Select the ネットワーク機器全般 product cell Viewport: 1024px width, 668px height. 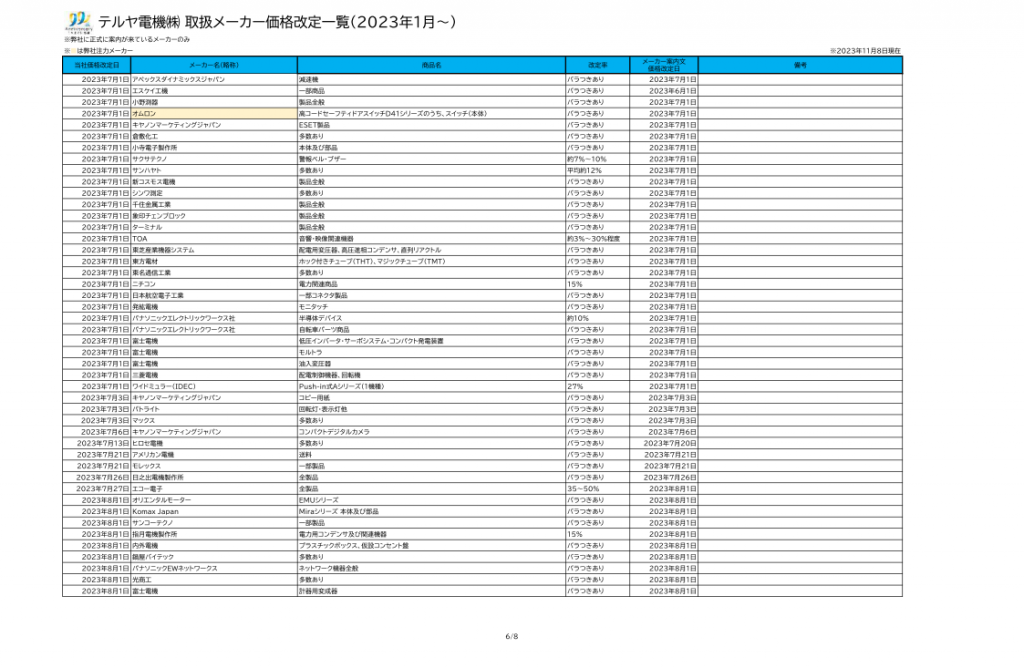[x=431, y=569]
